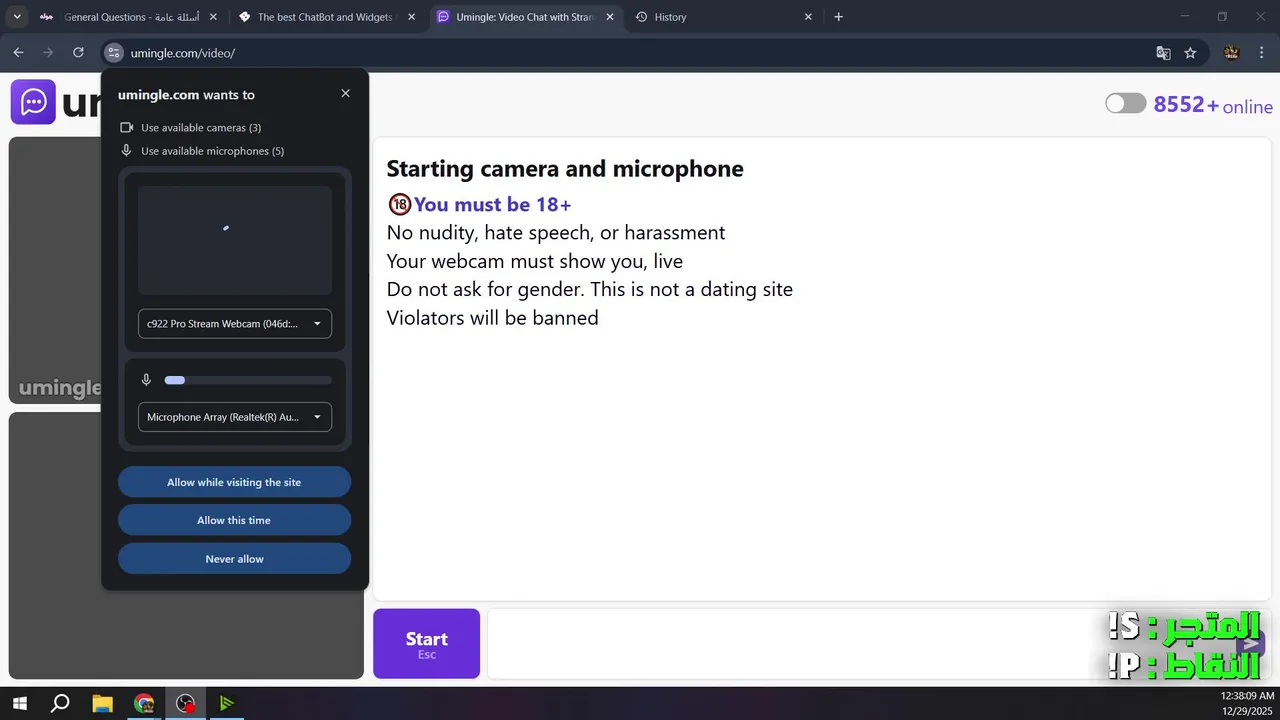Click 'No nudity, hate speech, or harassment' text

[x=556, y=233]
